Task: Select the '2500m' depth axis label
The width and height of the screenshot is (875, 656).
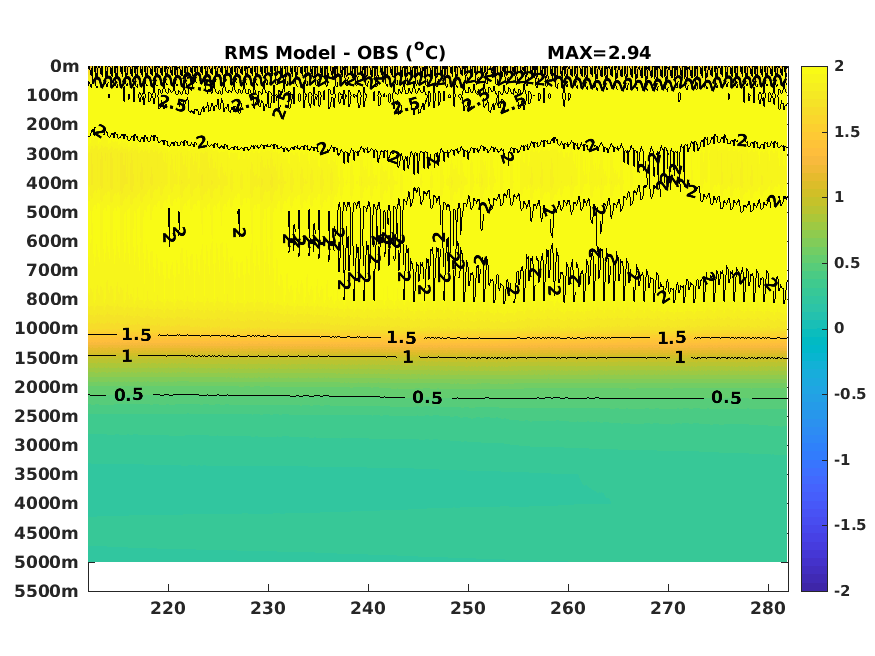Action: [47, 416]
